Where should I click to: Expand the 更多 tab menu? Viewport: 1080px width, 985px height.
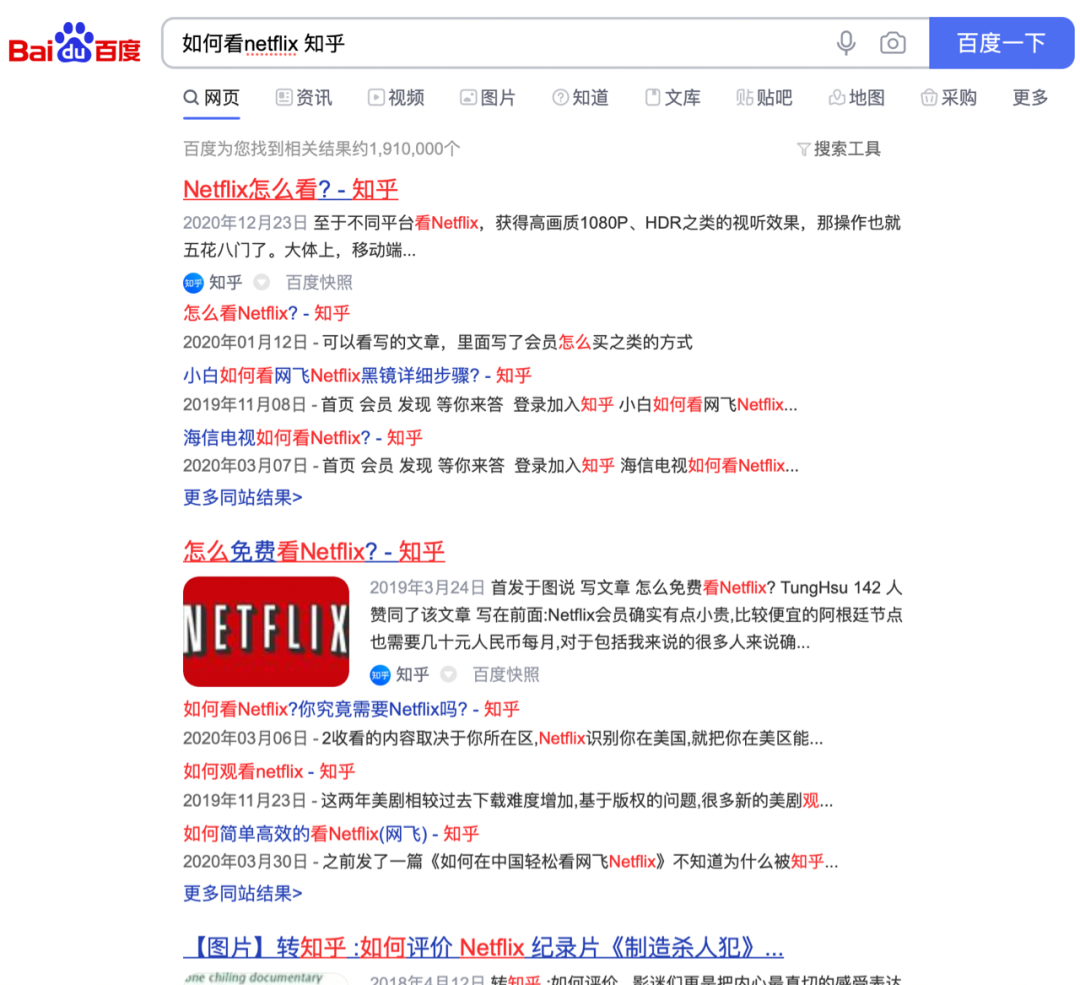coord(1030,98)
